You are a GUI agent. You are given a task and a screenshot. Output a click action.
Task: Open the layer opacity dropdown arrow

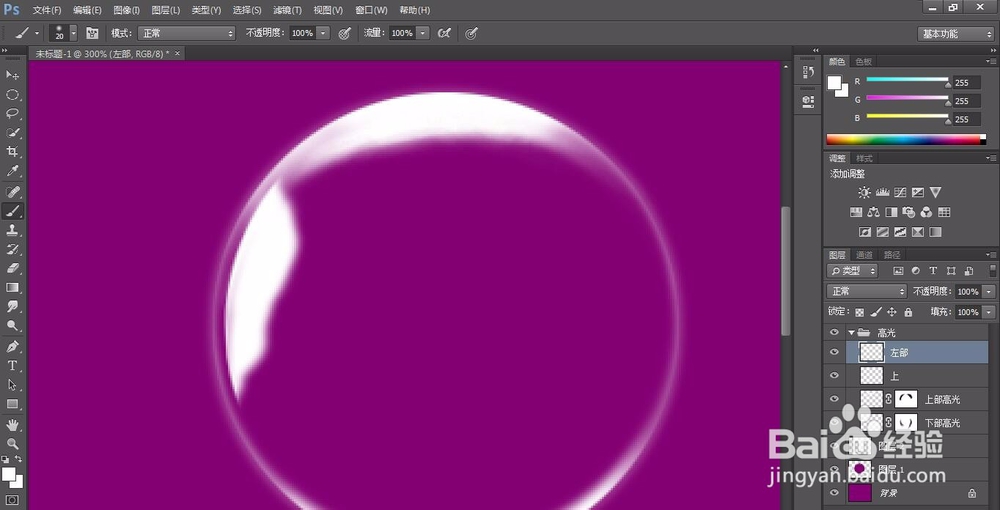click(x=989, y=291)
